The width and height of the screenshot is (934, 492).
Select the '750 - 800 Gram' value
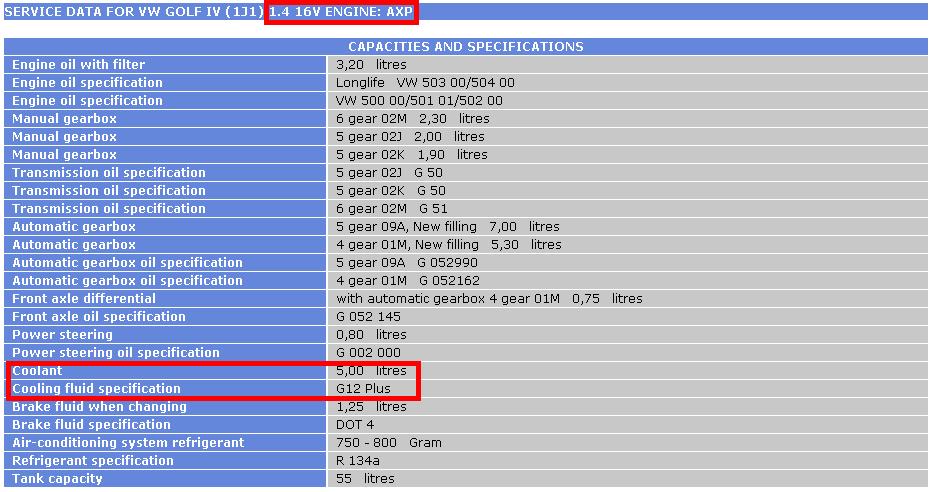pyautogui.click(x=389, y=443)
